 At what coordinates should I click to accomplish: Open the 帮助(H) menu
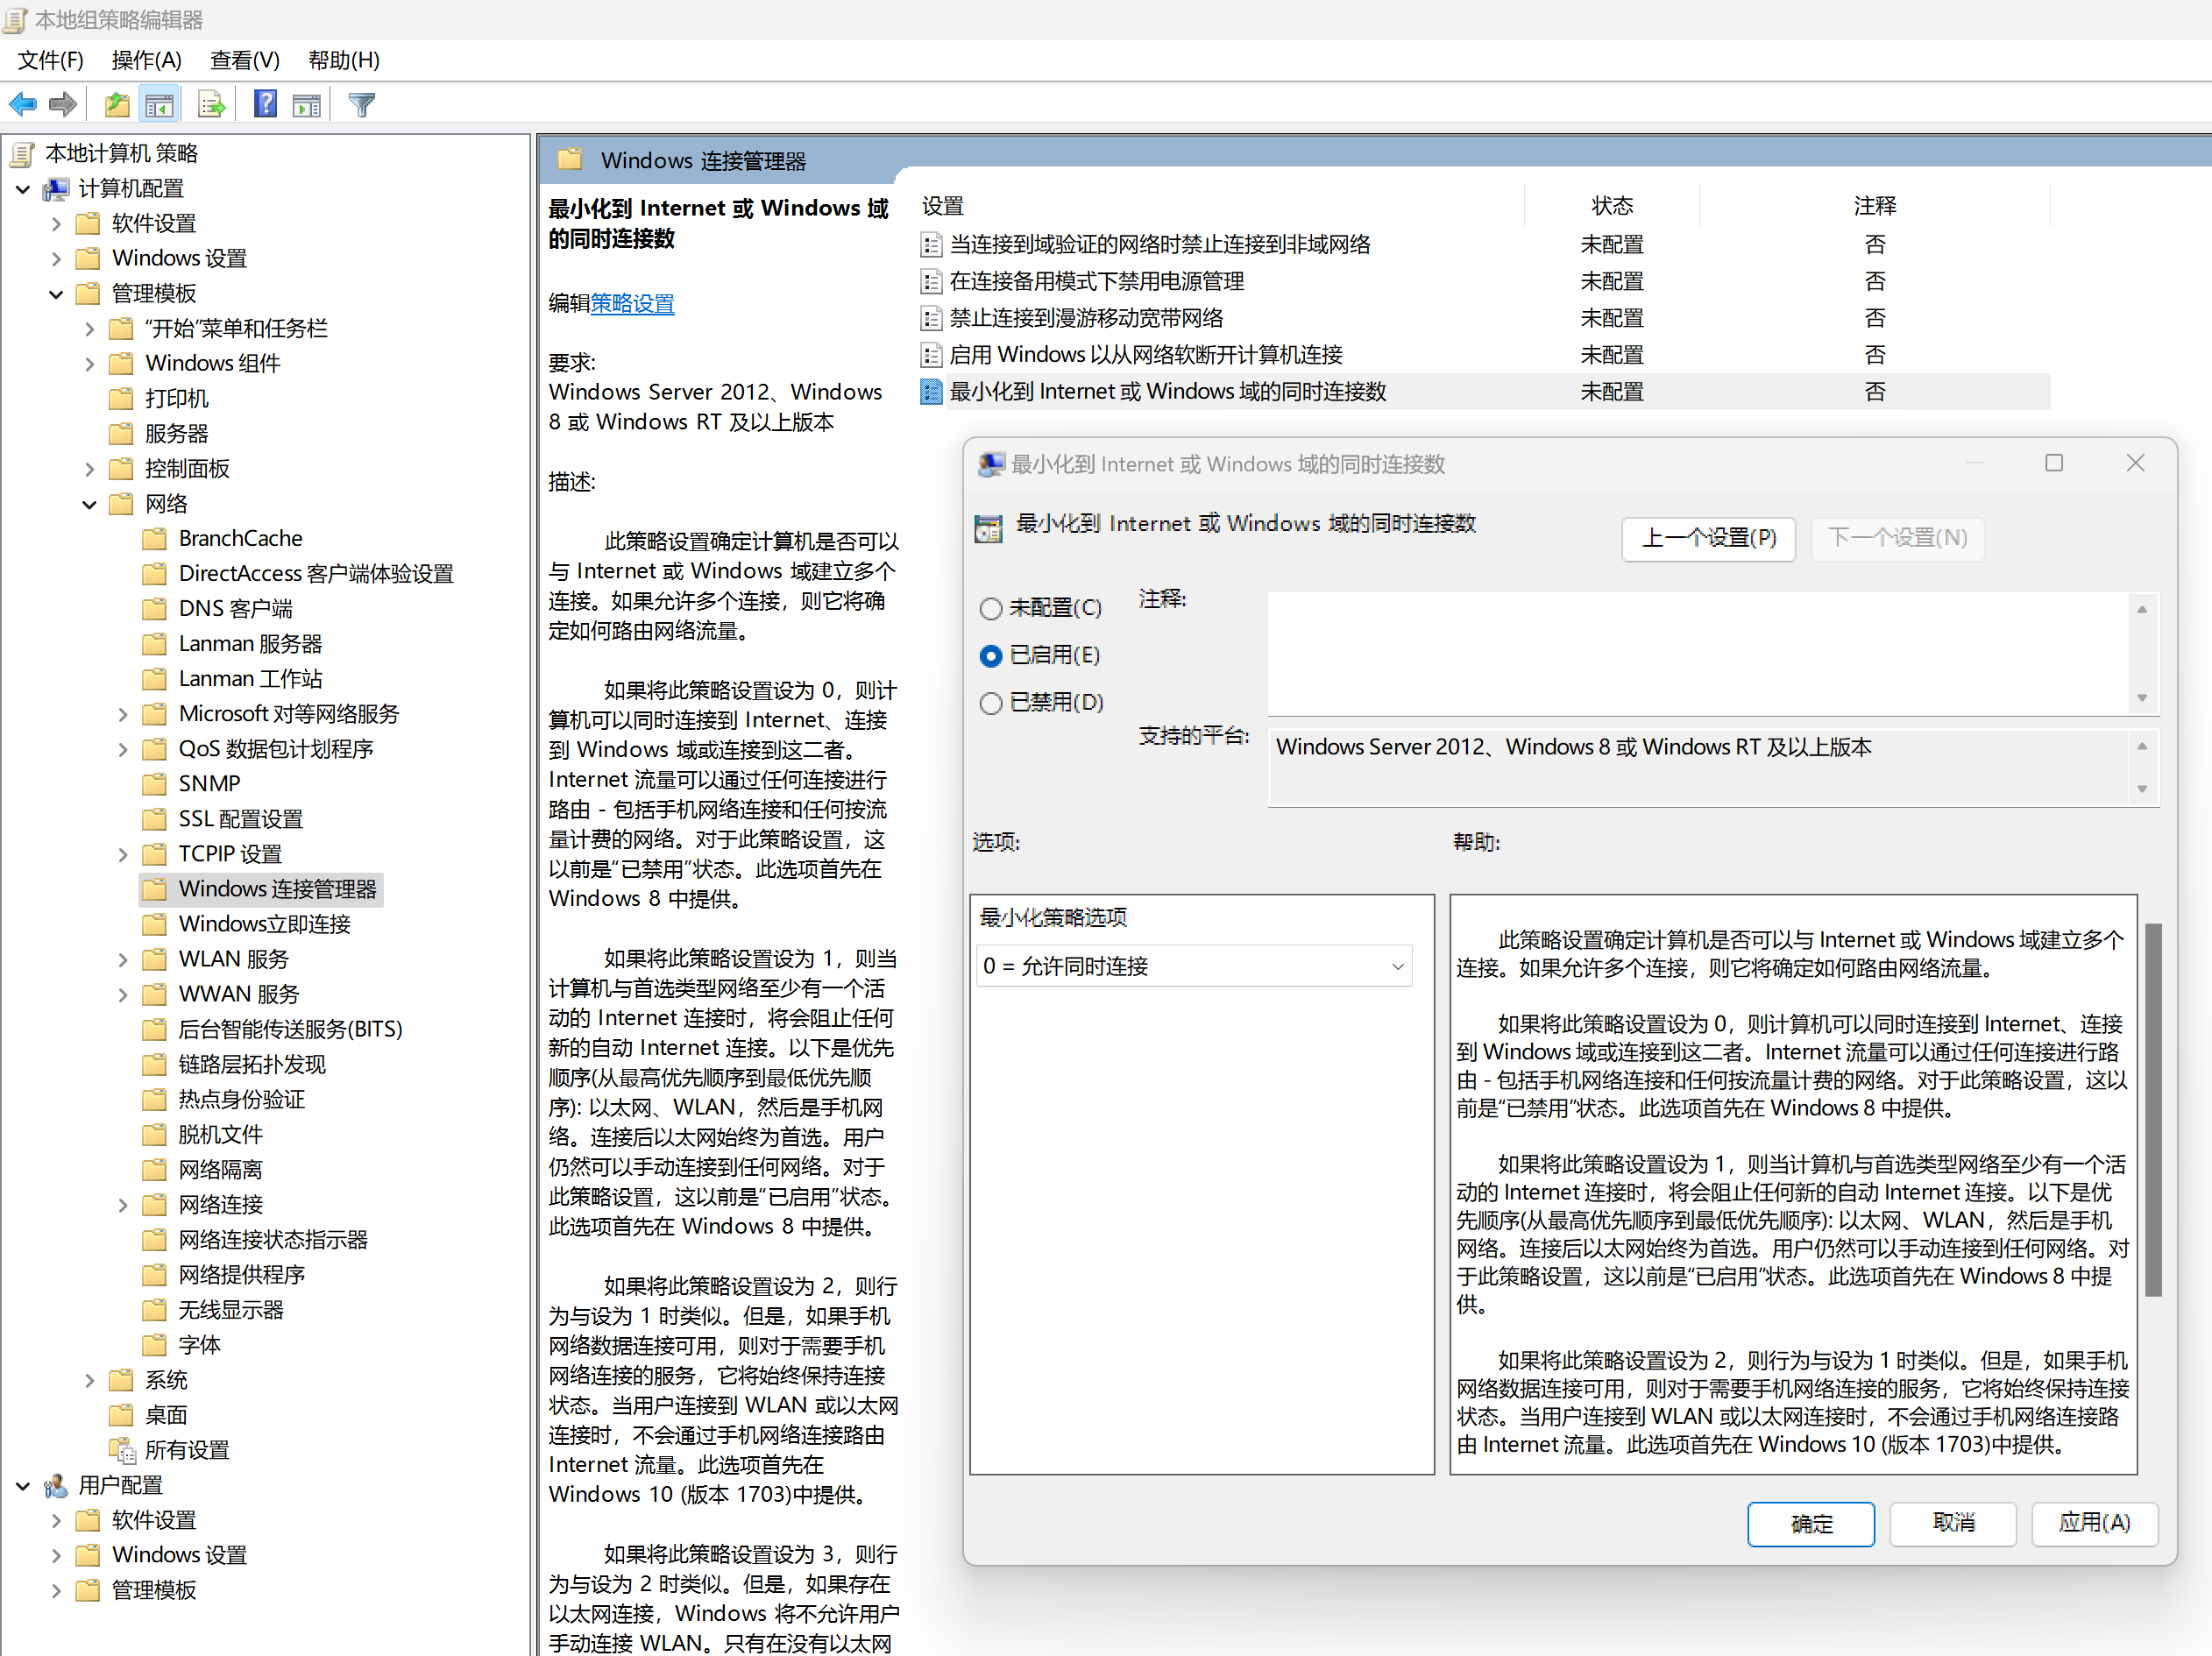point(344,60)
